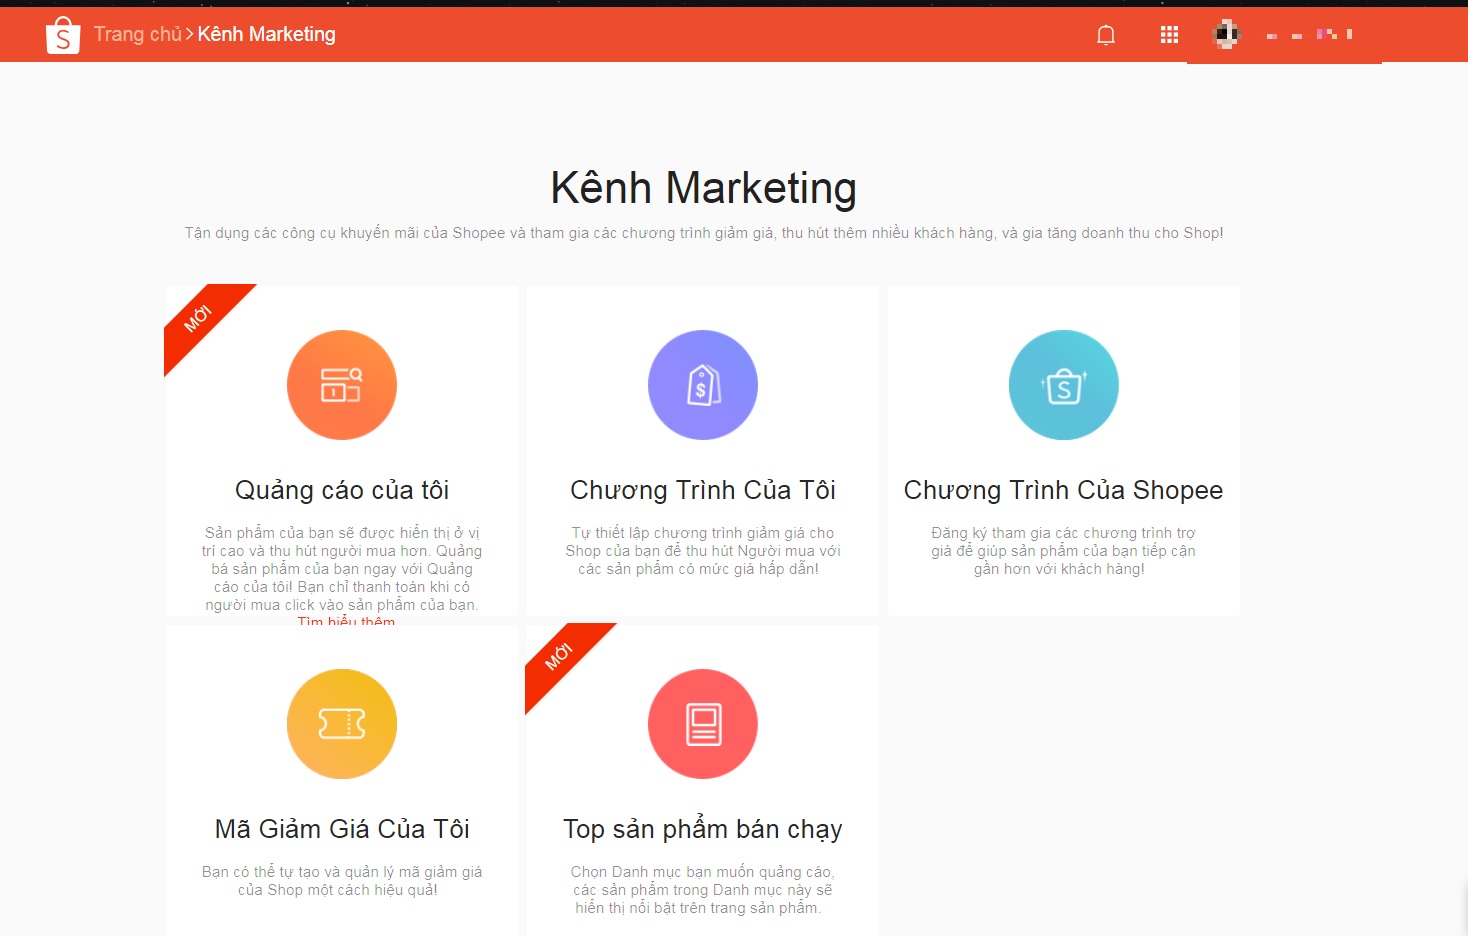Open Quảng cáo của tôi title
This screenshot has height=936, width=1468.
(342, 490)
